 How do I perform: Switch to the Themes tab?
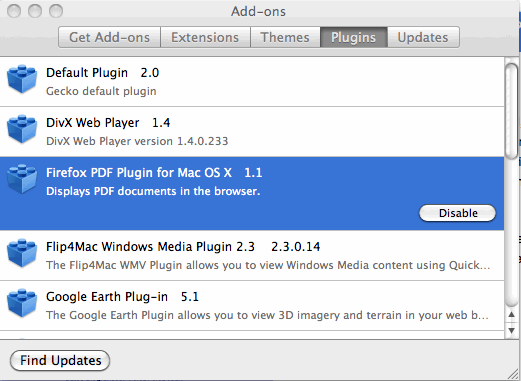pos(285,37)
